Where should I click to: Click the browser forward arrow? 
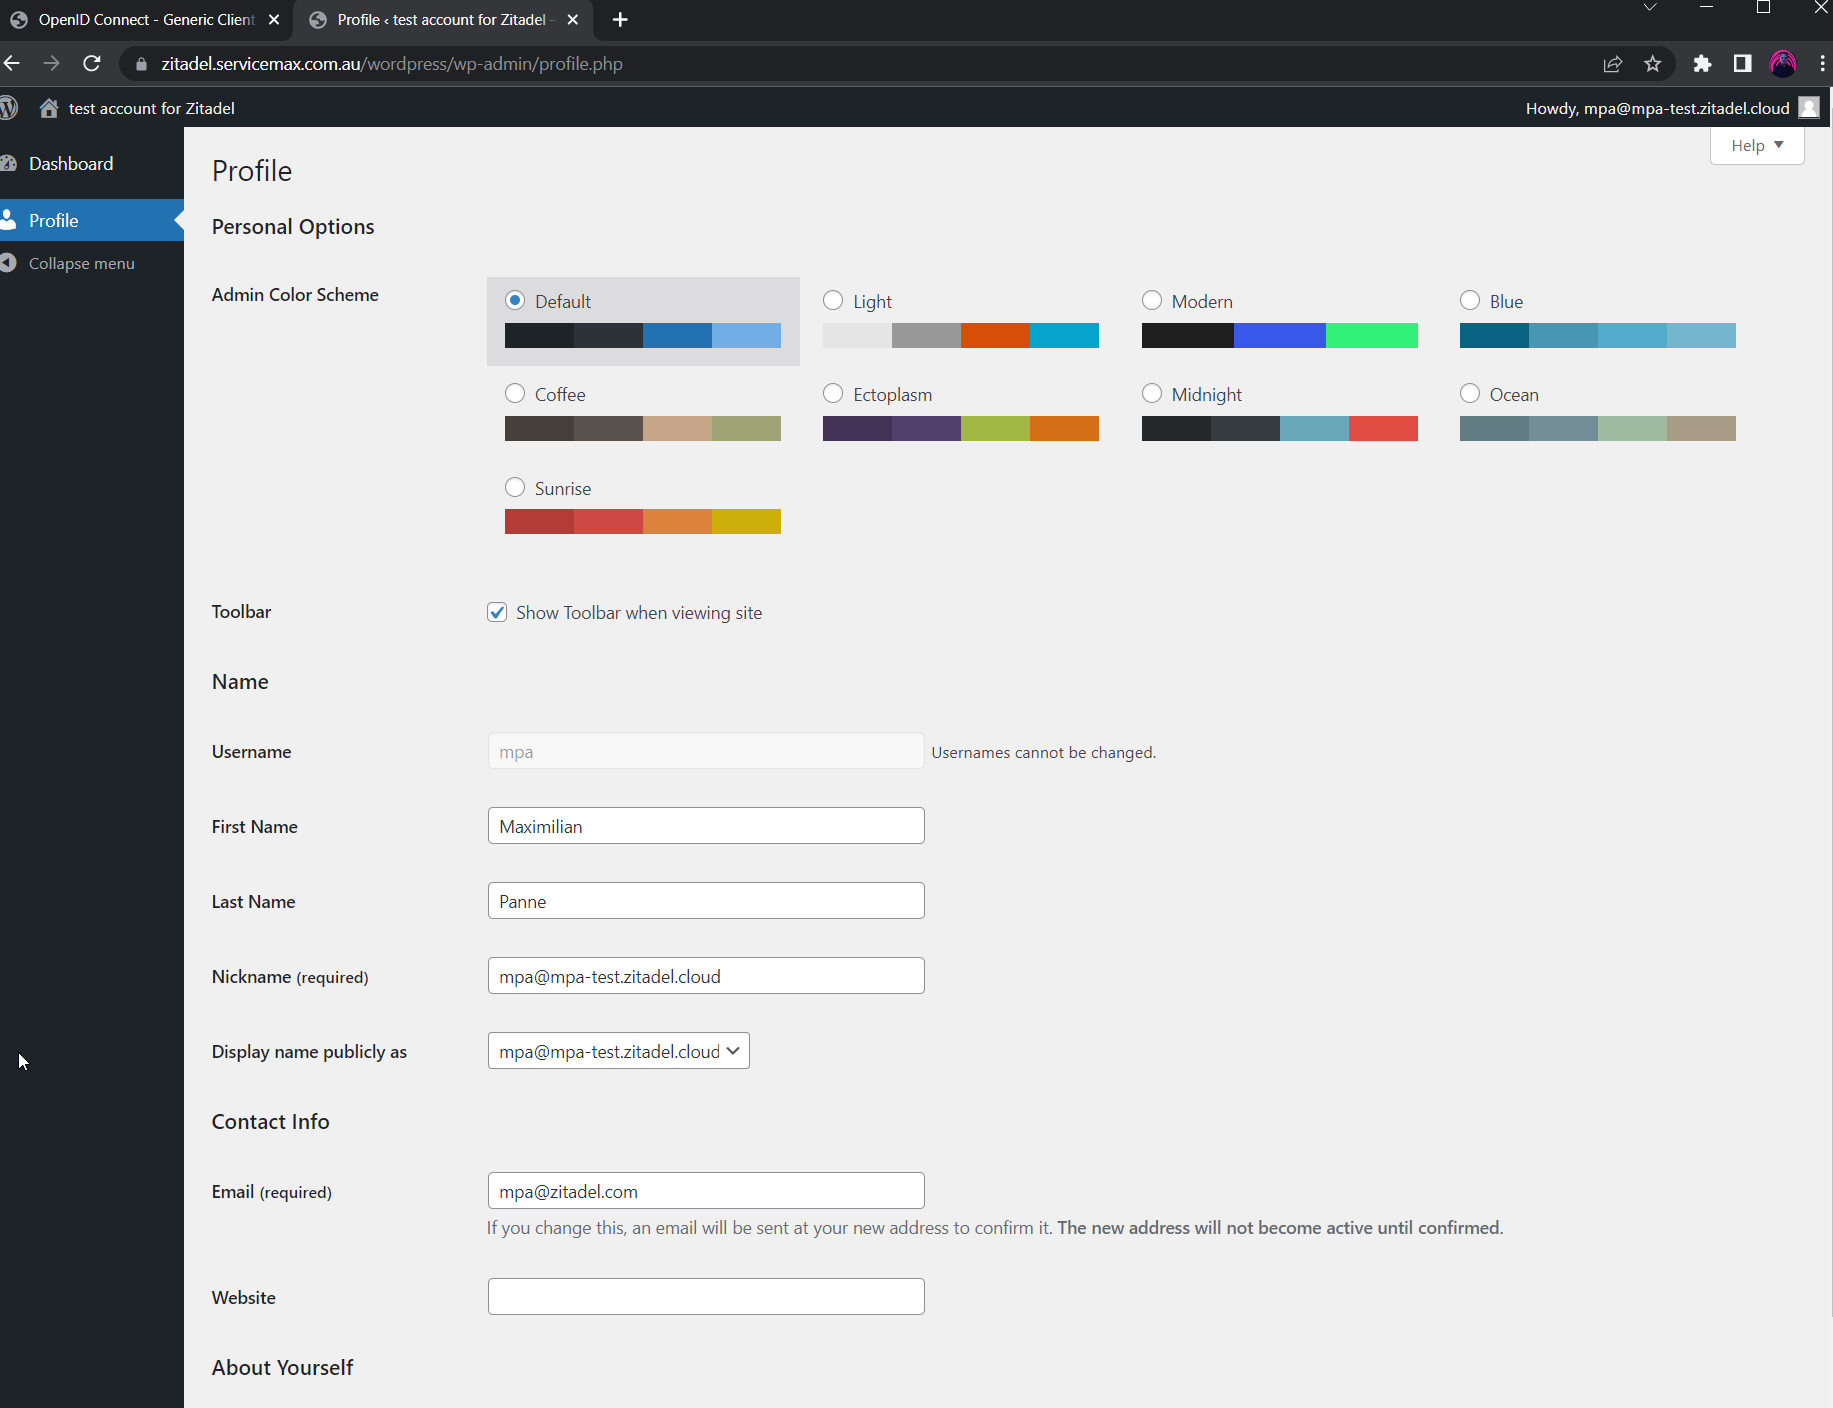pos(51,64)
